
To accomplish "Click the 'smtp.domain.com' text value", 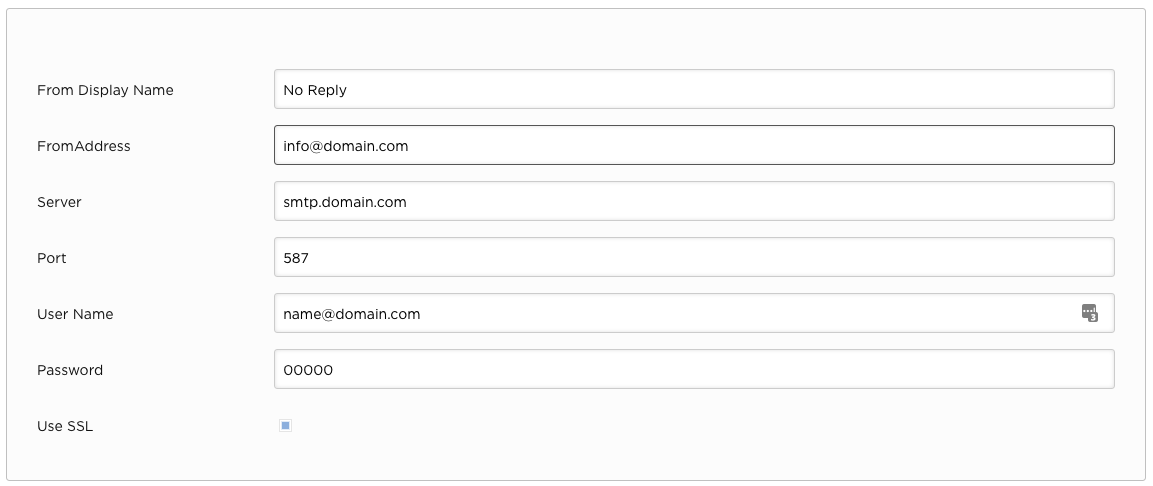I will click(x=345, y=202).
